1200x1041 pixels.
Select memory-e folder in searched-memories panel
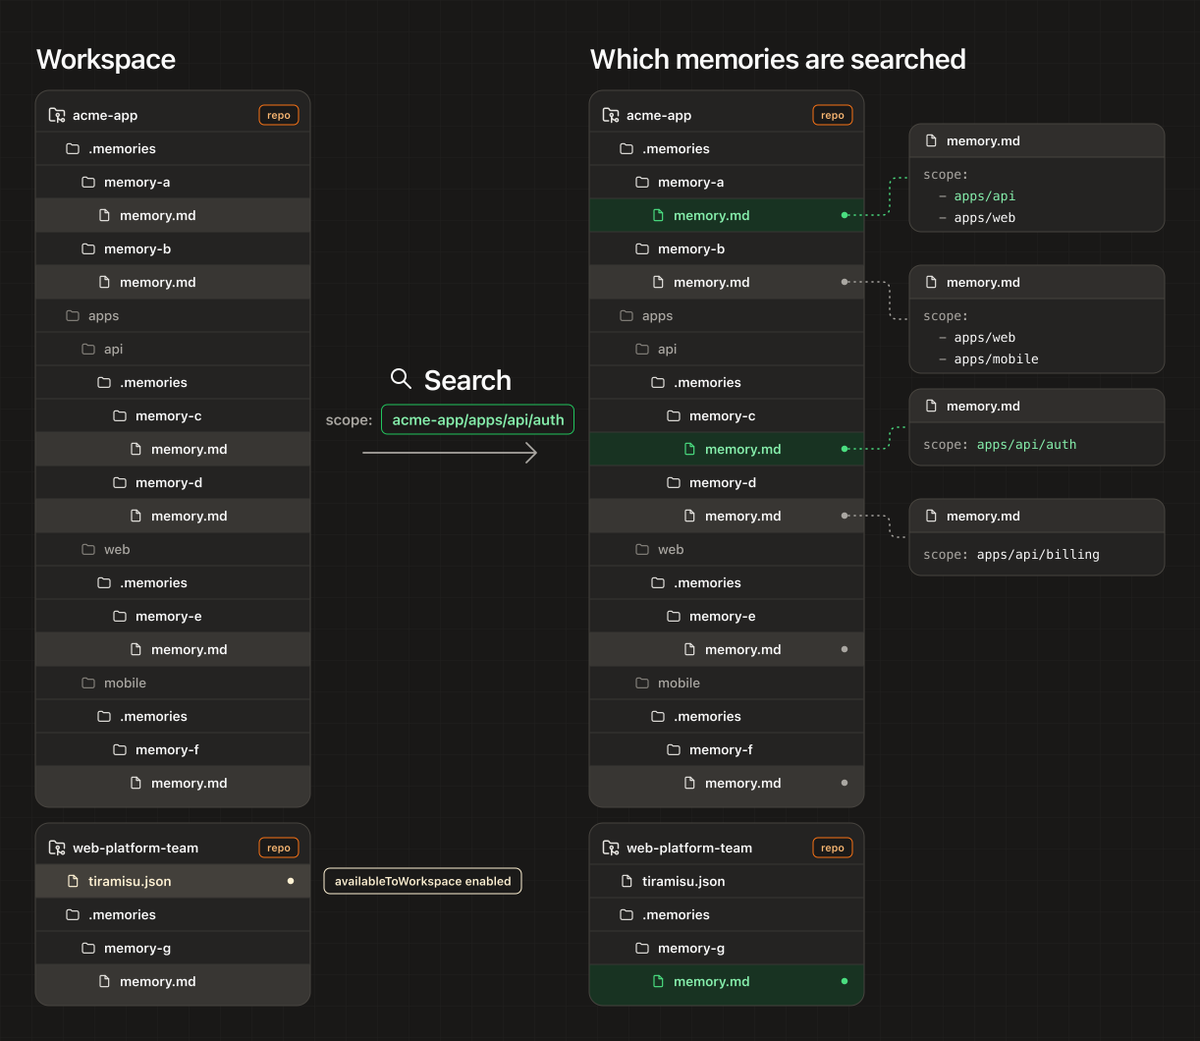(x=727, y=616)
